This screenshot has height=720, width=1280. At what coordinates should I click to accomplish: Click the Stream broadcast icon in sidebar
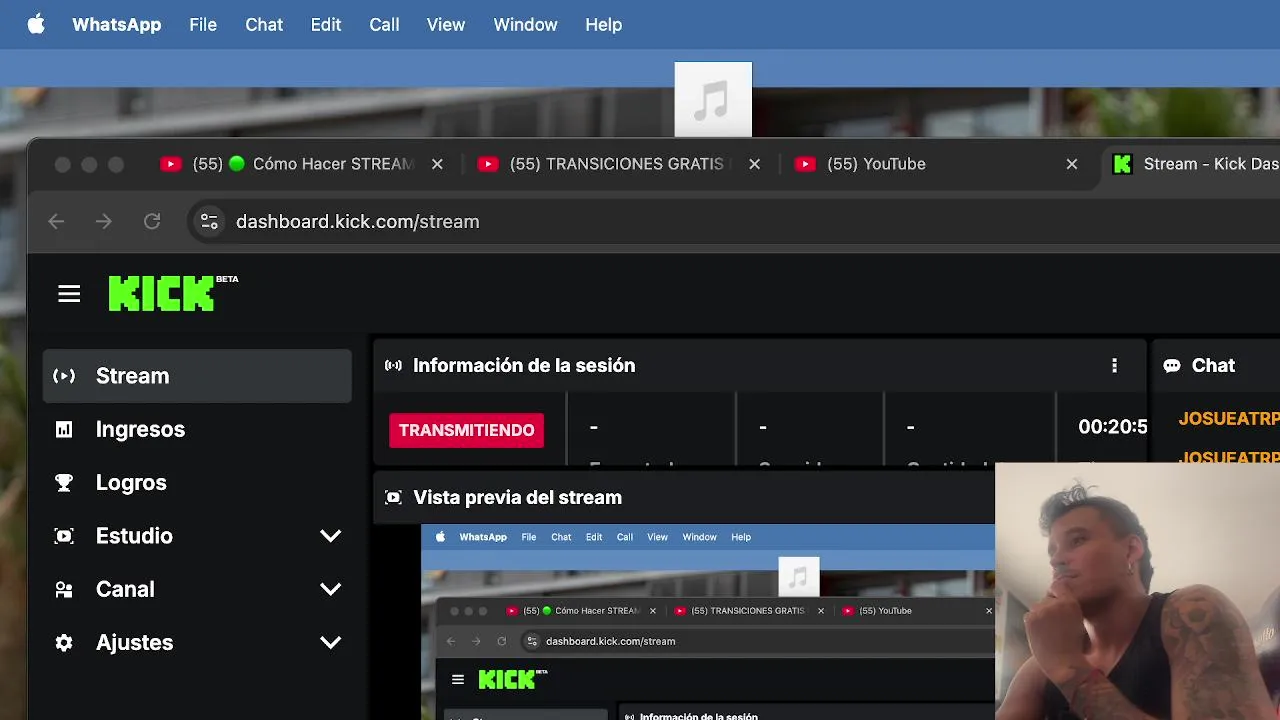point(64,376)
